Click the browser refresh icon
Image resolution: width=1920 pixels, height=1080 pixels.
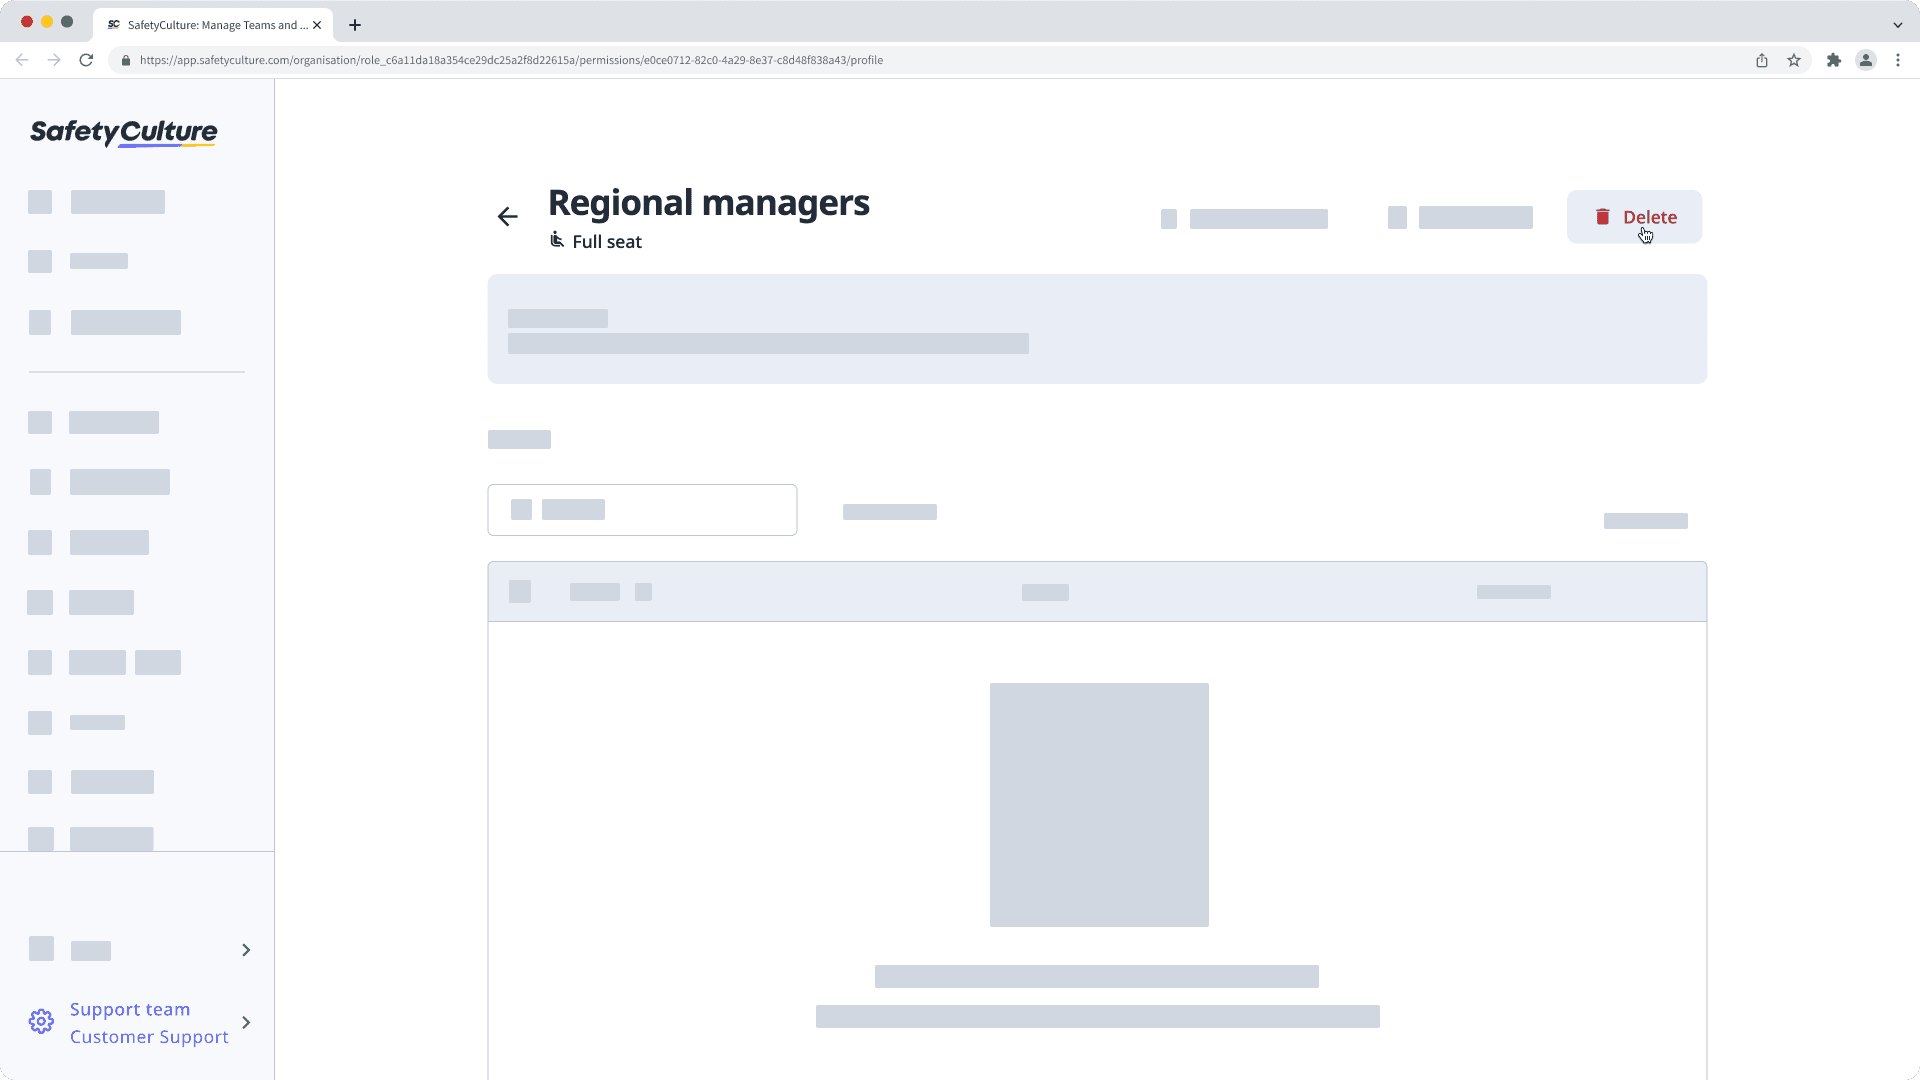pos(86,60)
